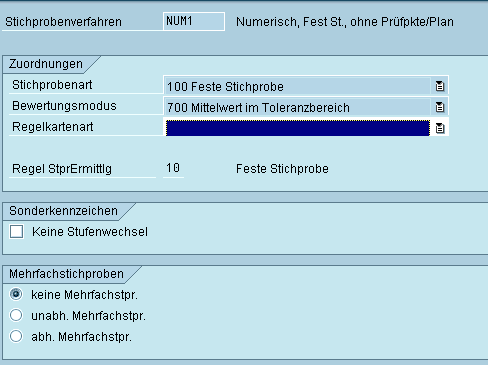
Task: Click the highlighted Regelkartenart field
Action: [x=298, y=128]
